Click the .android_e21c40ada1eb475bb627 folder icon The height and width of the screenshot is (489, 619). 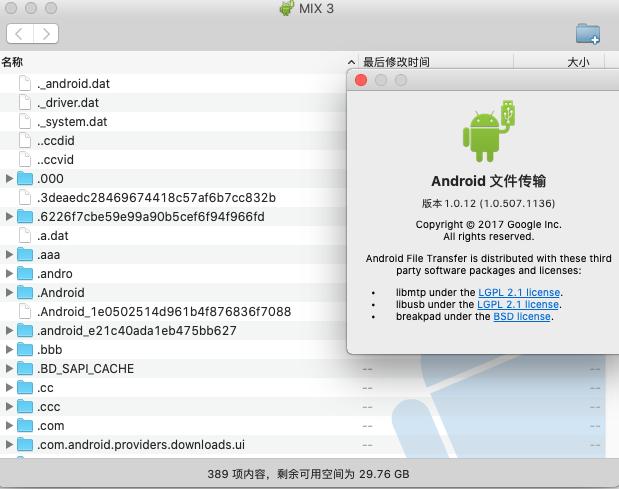[25, 330]
